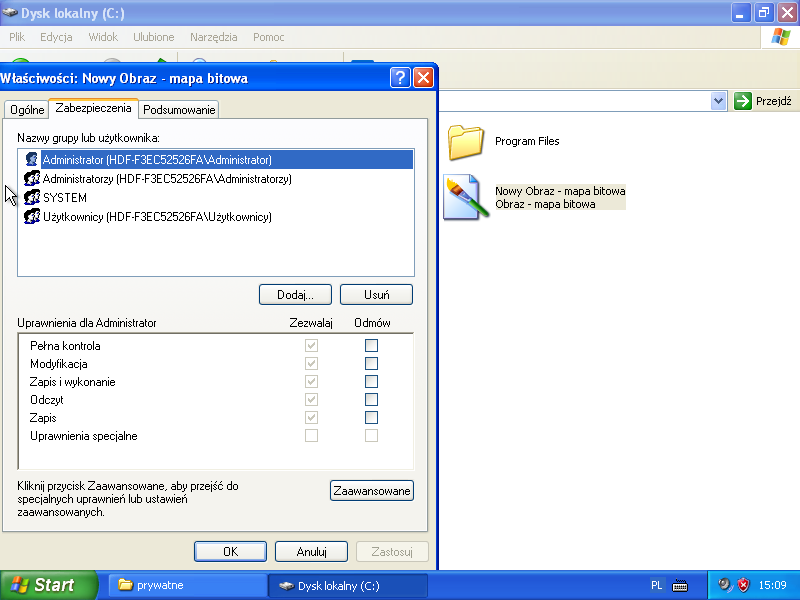Viewport: 800px width, 600px height.
Task: Open the Start menu
Action: coord(49,585)
